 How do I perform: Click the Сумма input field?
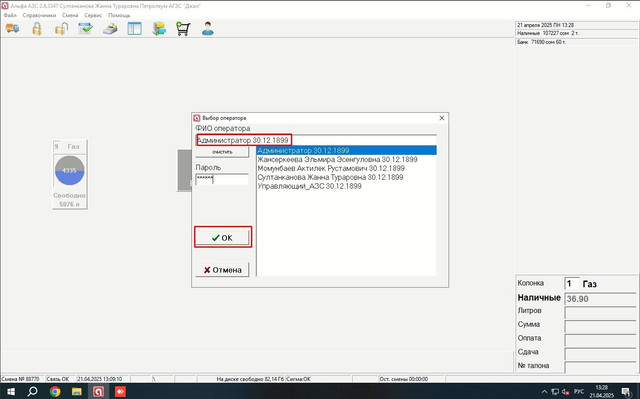tap(600, 326)
